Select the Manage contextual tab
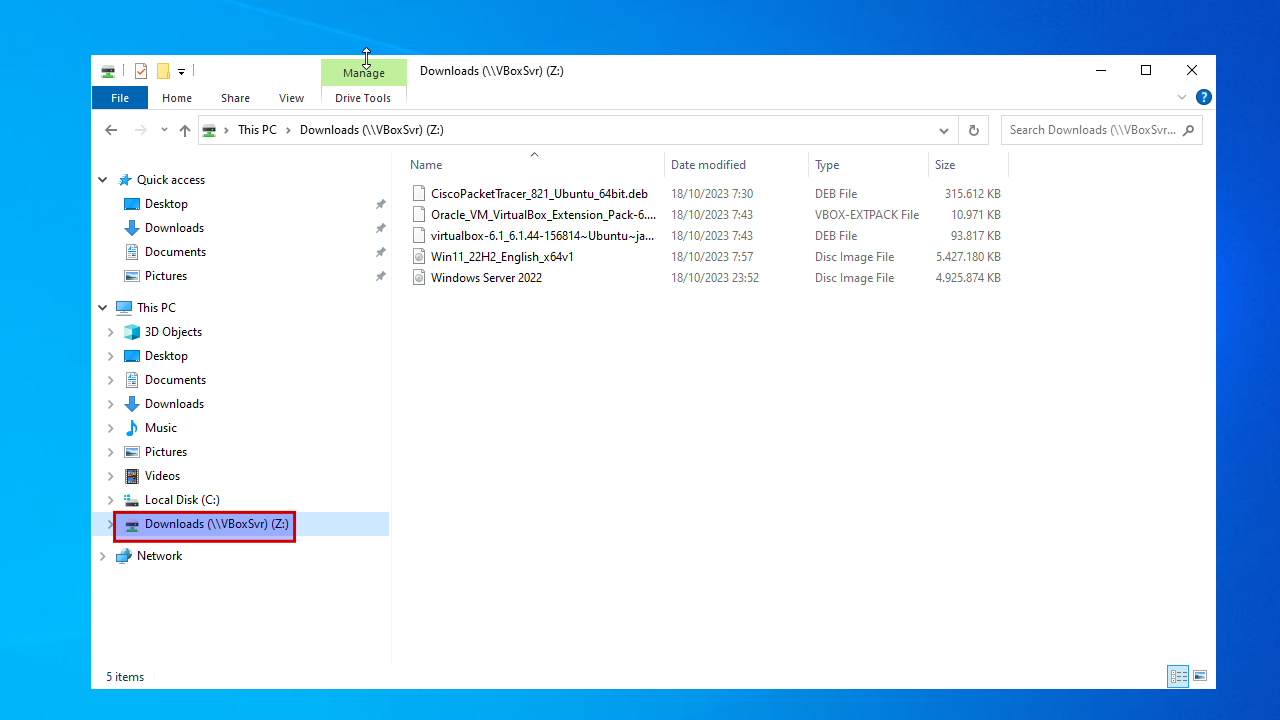 pos(364,73)
